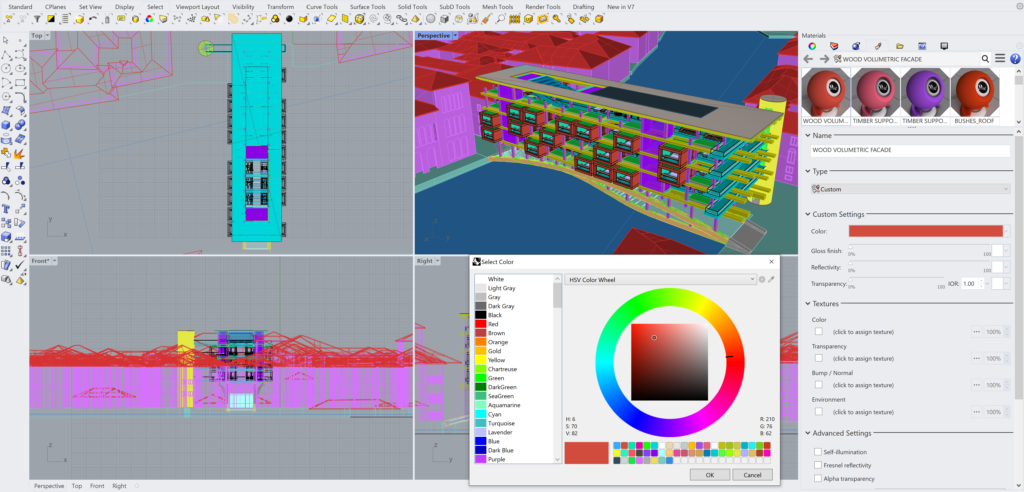Open the Front viewport title dropdown
Viewport: 1024px width, 492px height.
(x=54, y=261)
